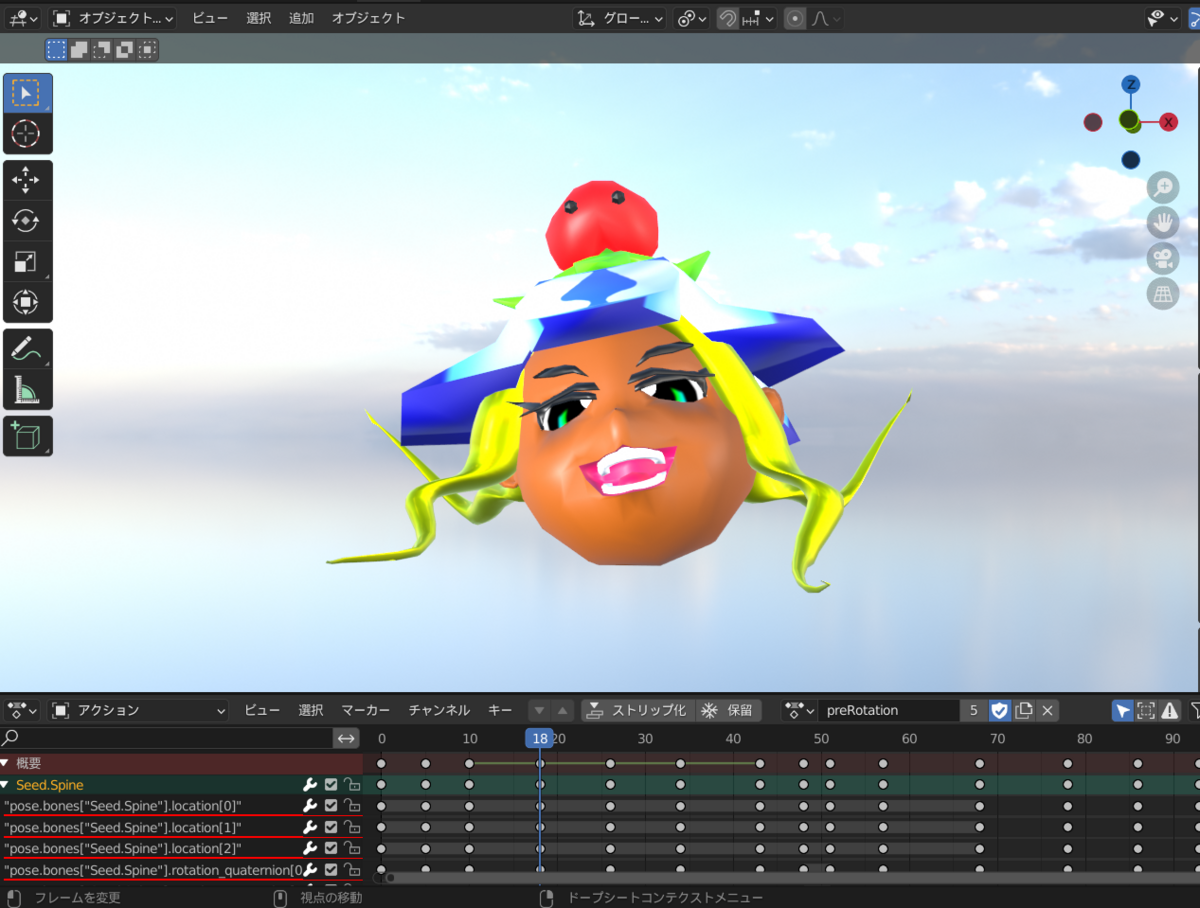Click the modifier wrench icon on Seed.Spine channel
The image size is (1200, 908).
[310, 785]
